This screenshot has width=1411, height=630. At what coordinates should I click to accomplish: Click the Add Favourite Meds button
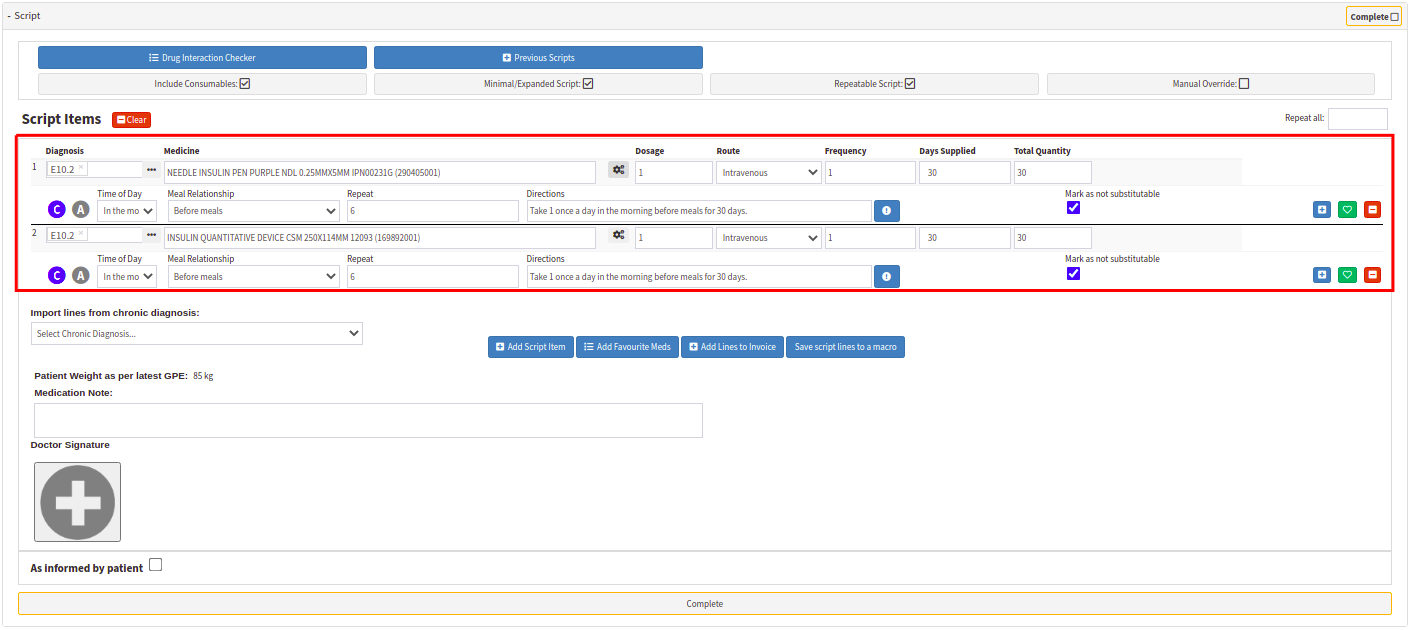pos(627,347)
